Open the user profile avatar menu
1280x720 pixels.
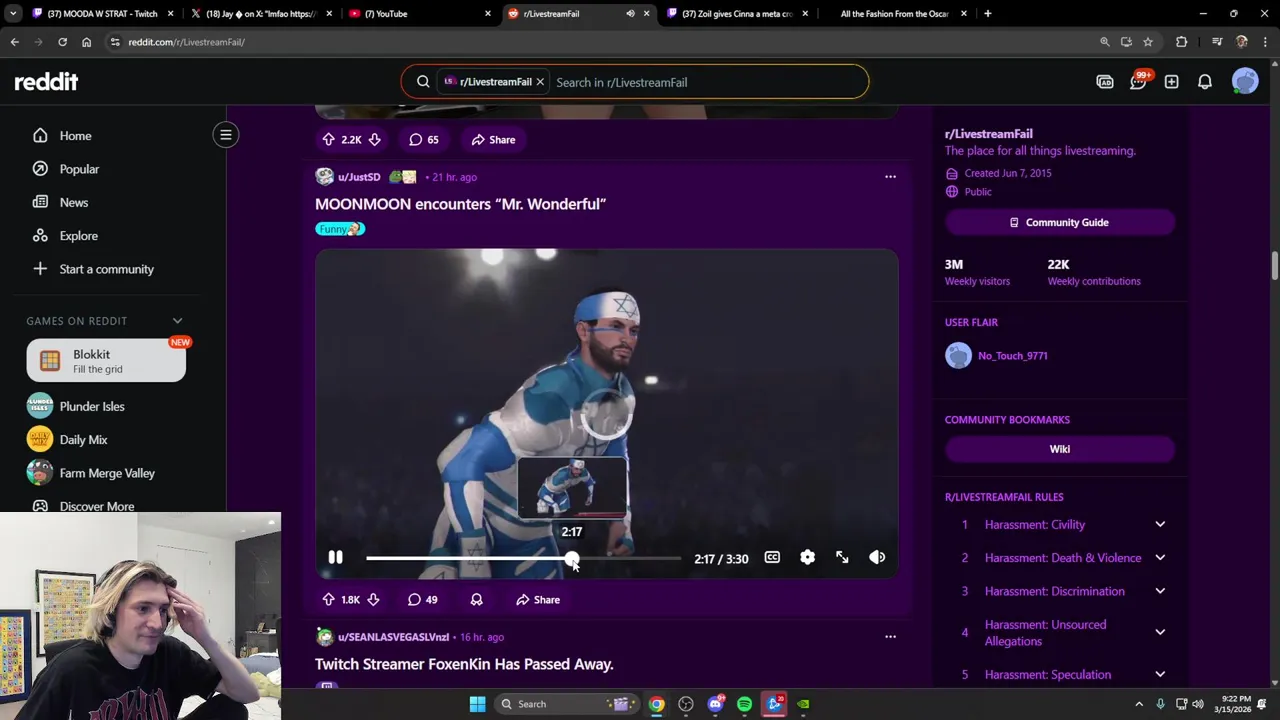point(1245,82)
